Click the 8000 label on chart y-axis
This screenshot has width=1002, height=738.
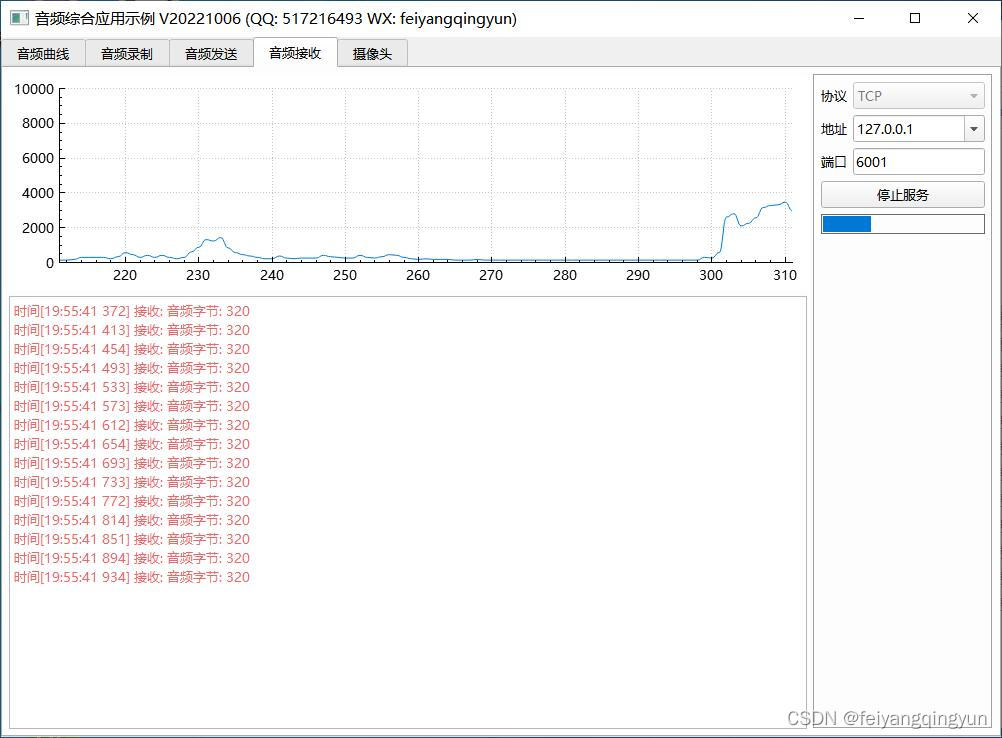coord(38,123)
